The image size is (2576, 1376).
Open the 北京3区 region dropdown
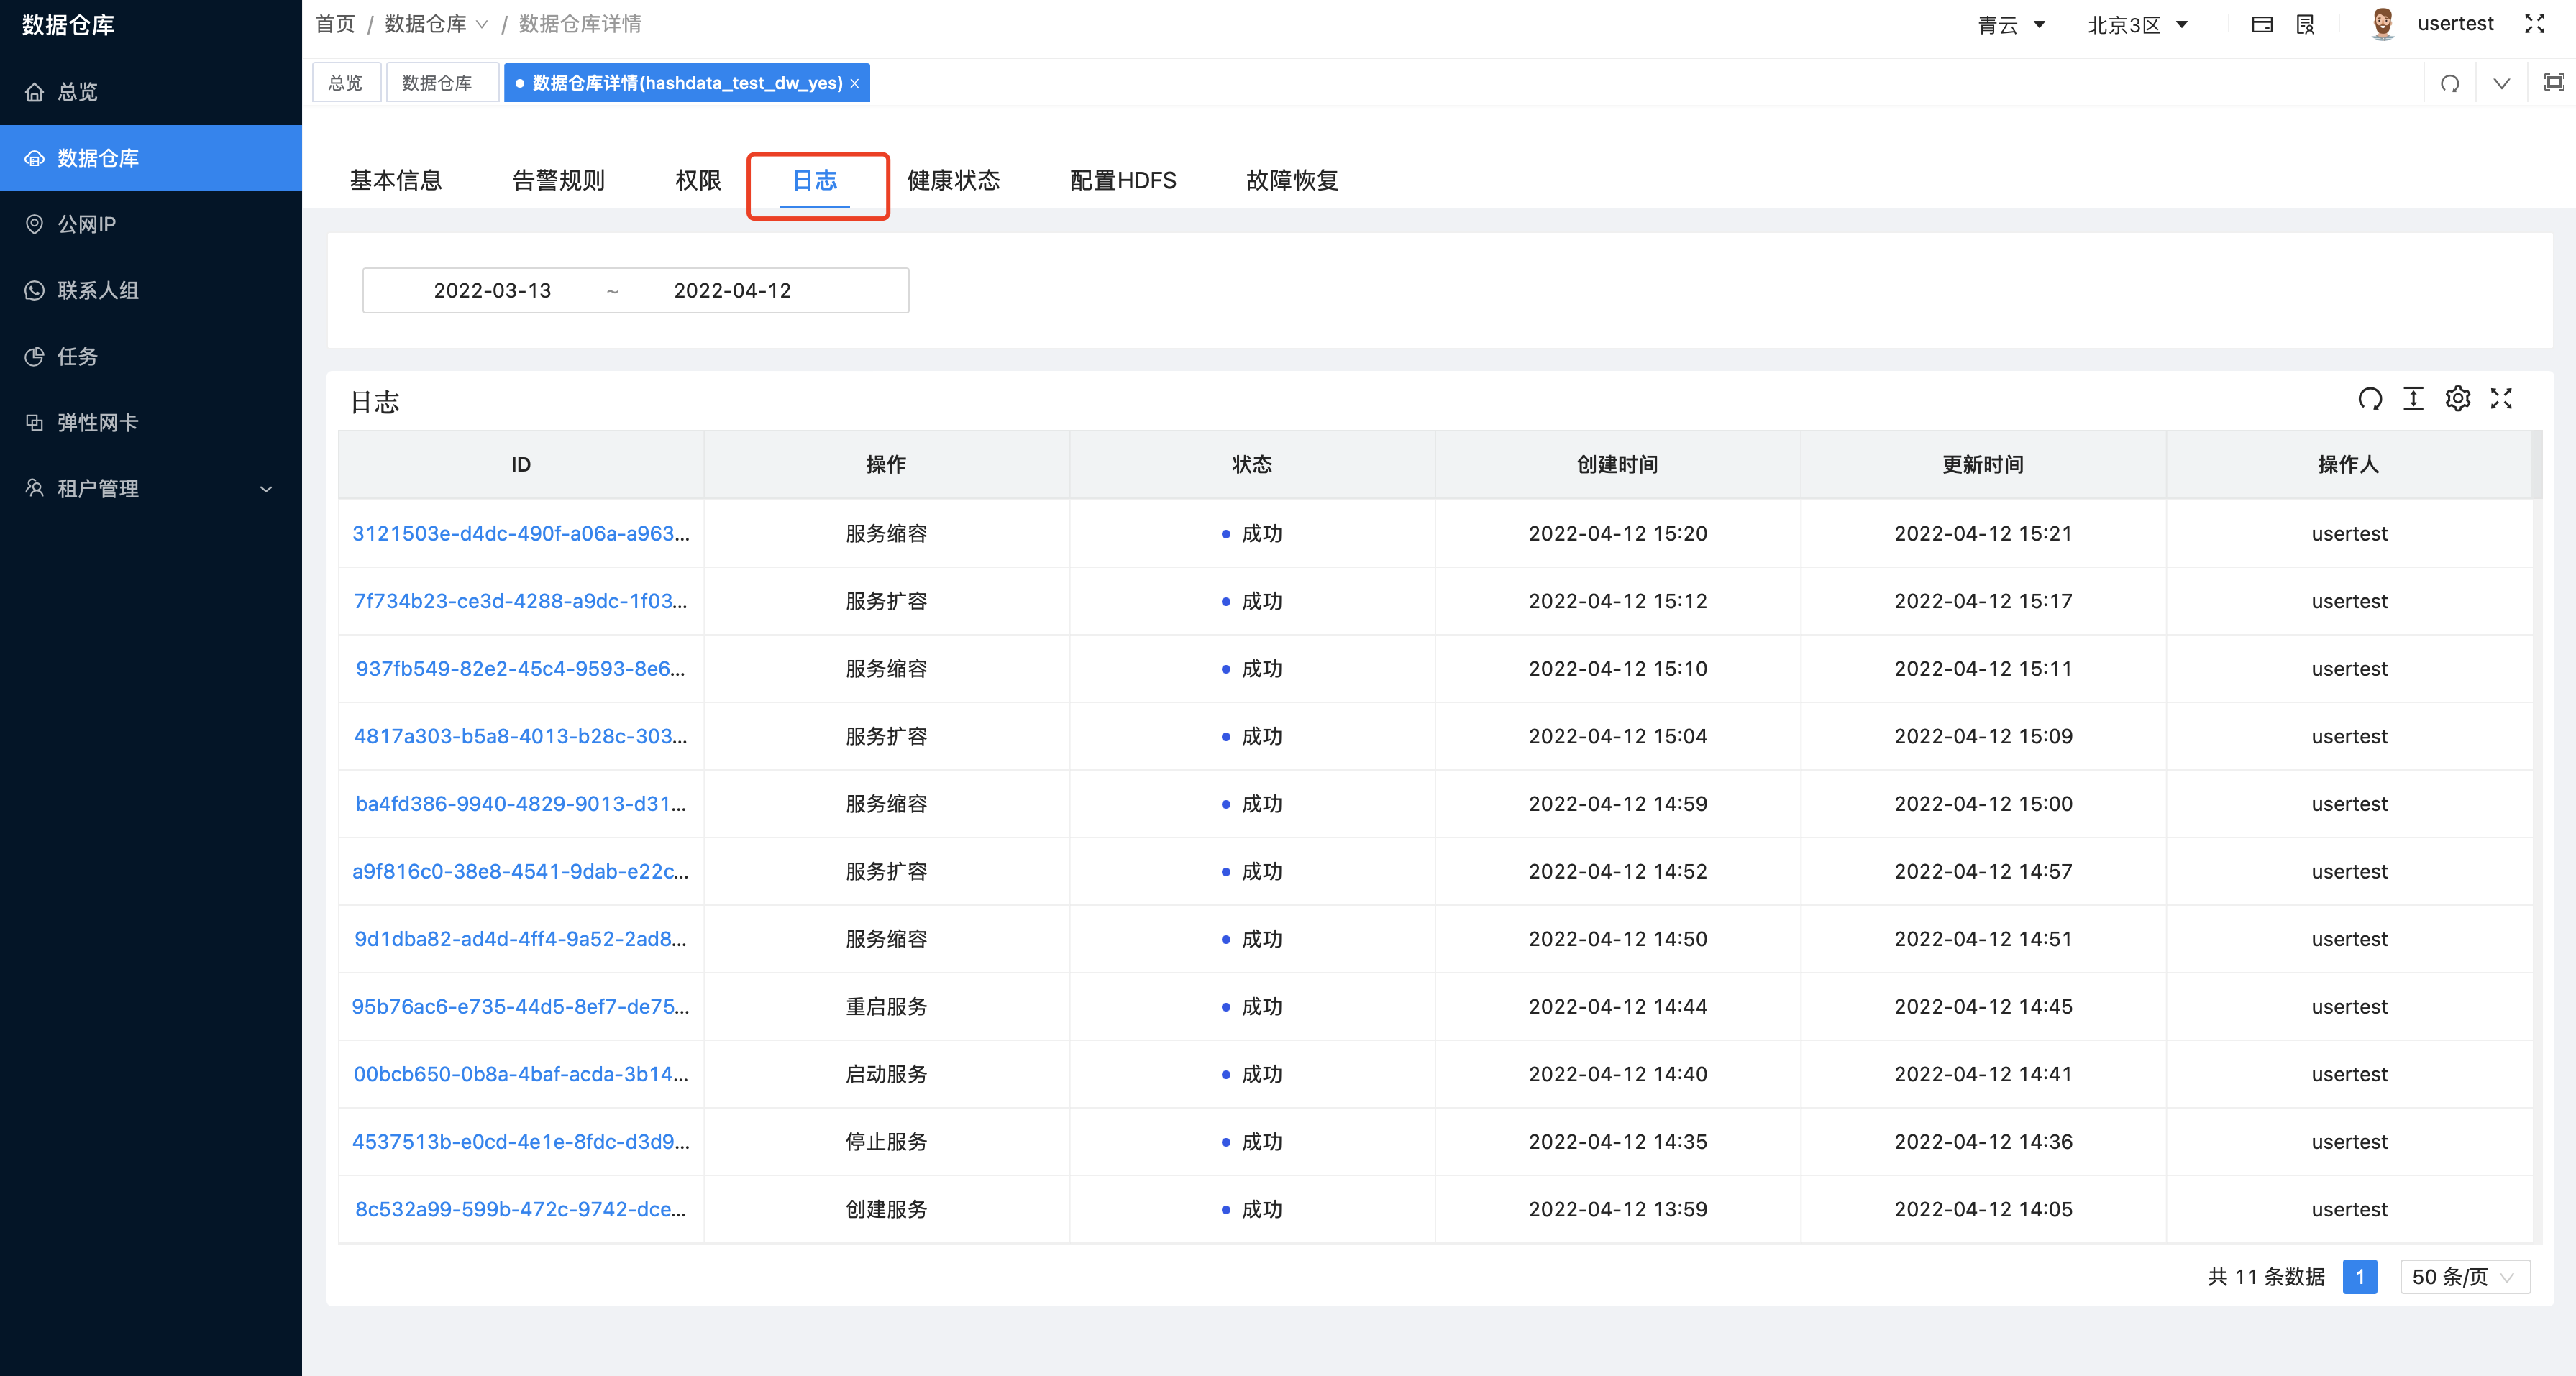pyautogui.click(x=2138, y=24)
